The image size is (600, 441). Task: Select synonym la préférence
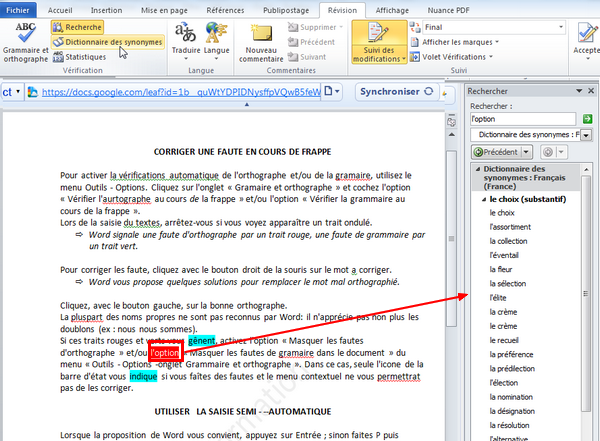pos(511,354)
